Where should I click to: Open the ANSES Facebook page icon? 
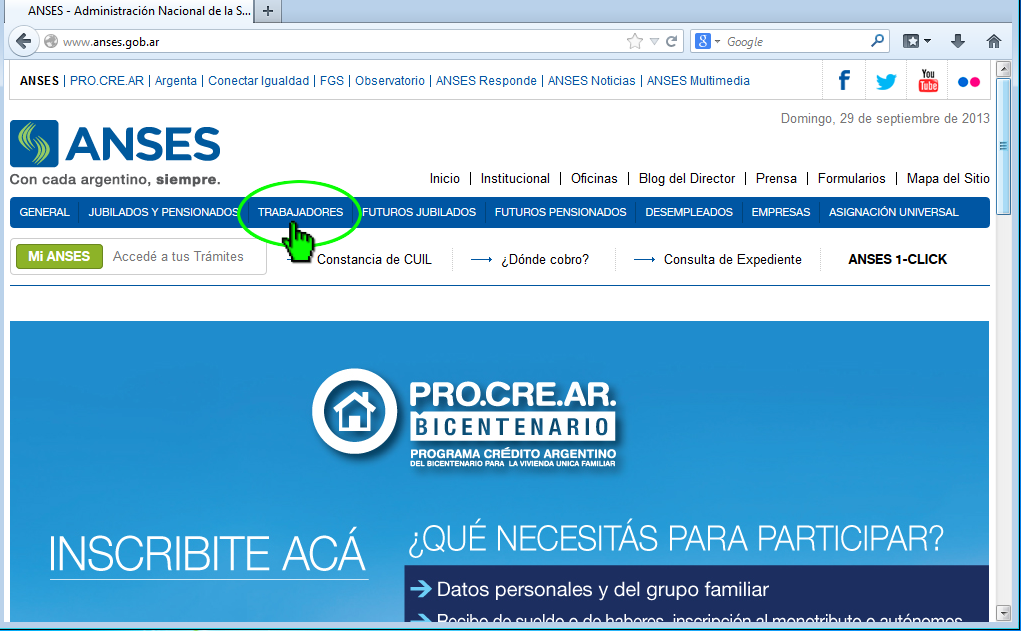click(x=843, y=80)
